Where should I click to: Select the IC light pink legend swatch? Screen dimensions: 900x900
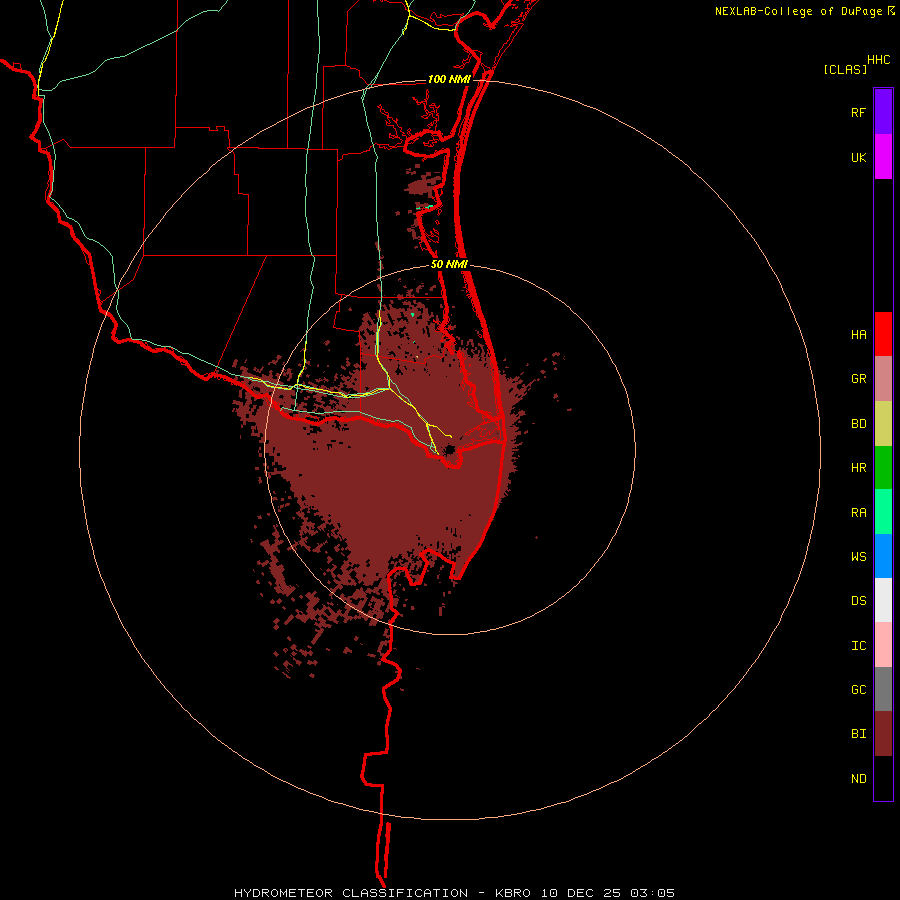click(x=883, y=645)
